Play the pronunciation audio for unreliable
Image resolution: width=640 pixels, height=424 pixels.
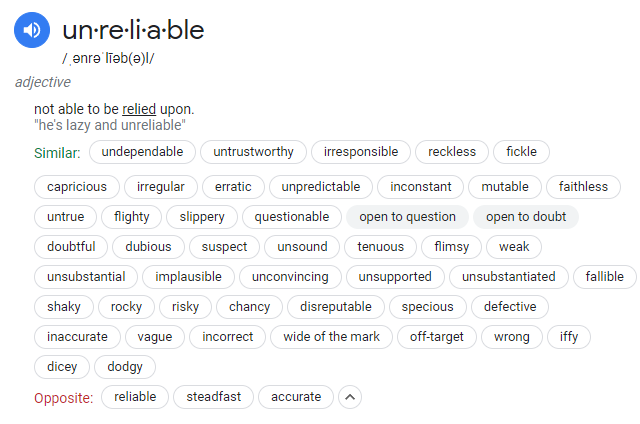pos(32,31)
